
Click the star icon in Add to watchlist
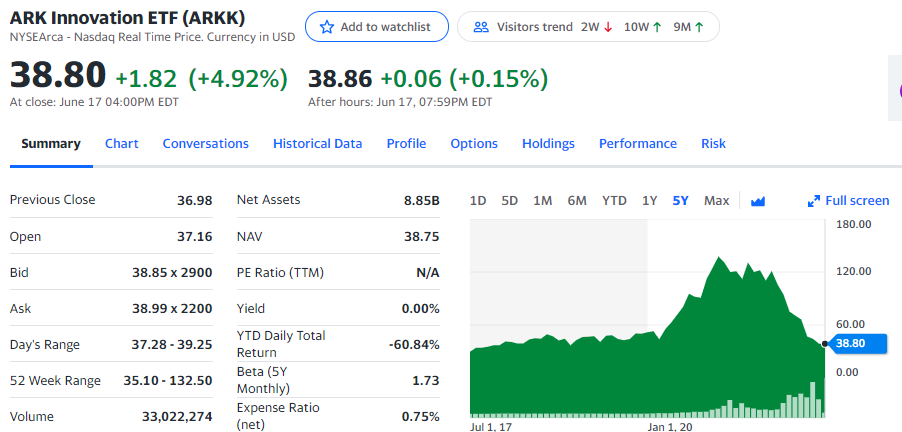(327, 27)
